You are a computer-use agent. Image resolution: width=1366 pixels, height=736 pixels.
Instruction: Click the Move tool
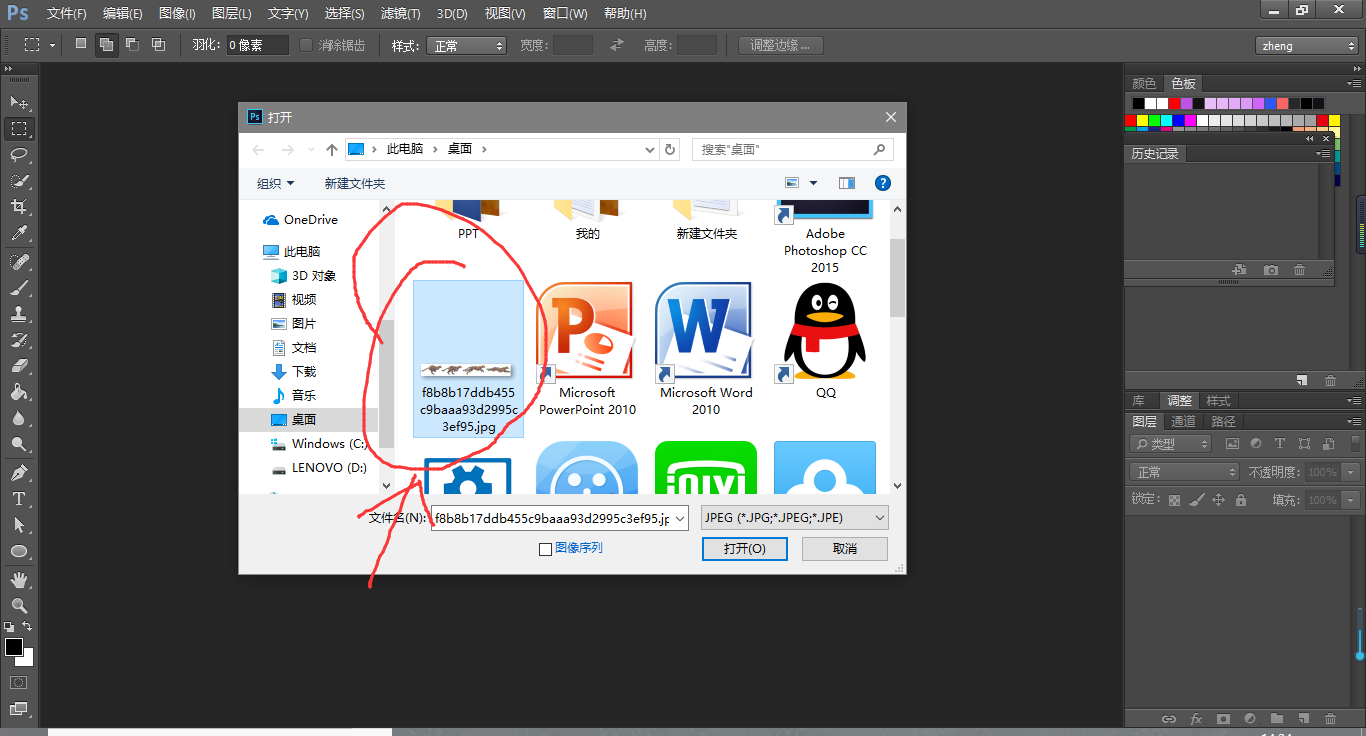(x=19, y=102)
